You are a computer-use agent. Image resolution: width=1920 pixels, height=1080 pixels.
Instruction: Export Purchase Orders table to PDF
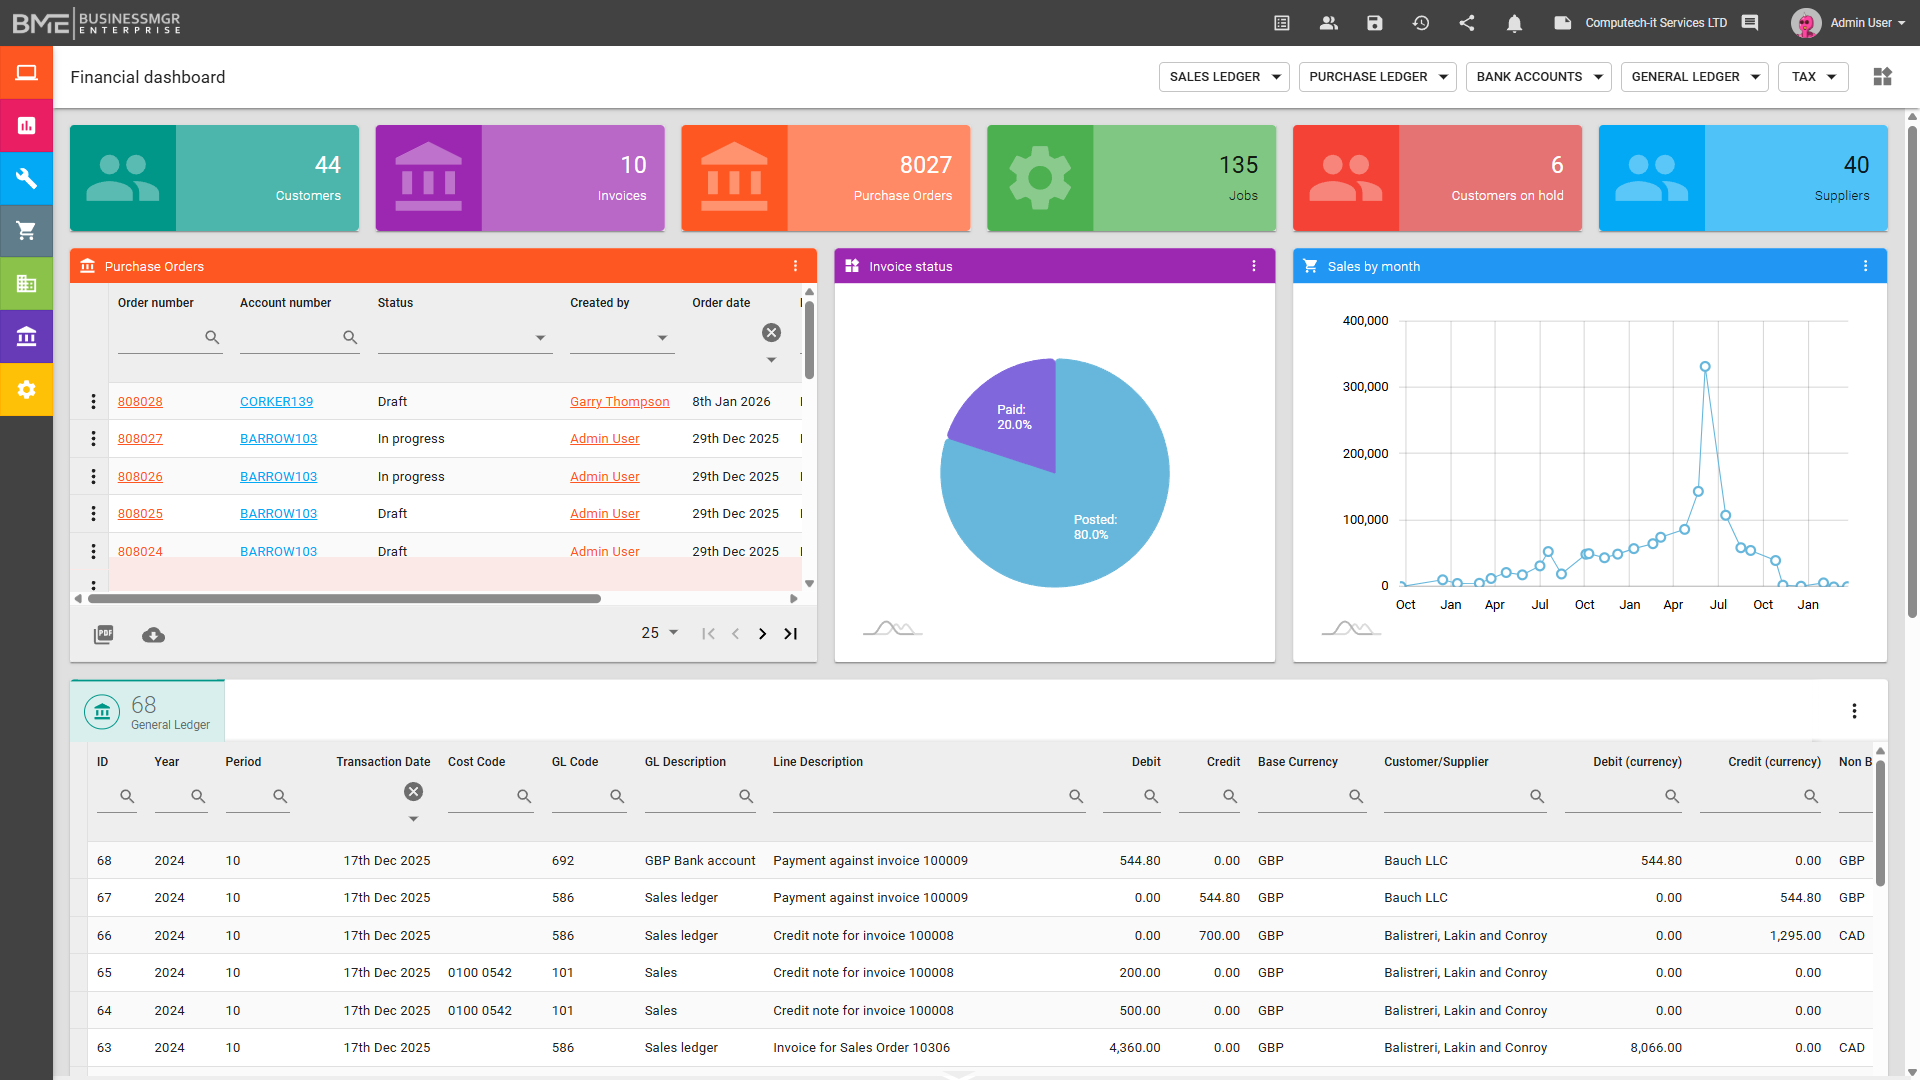point(103,635)
